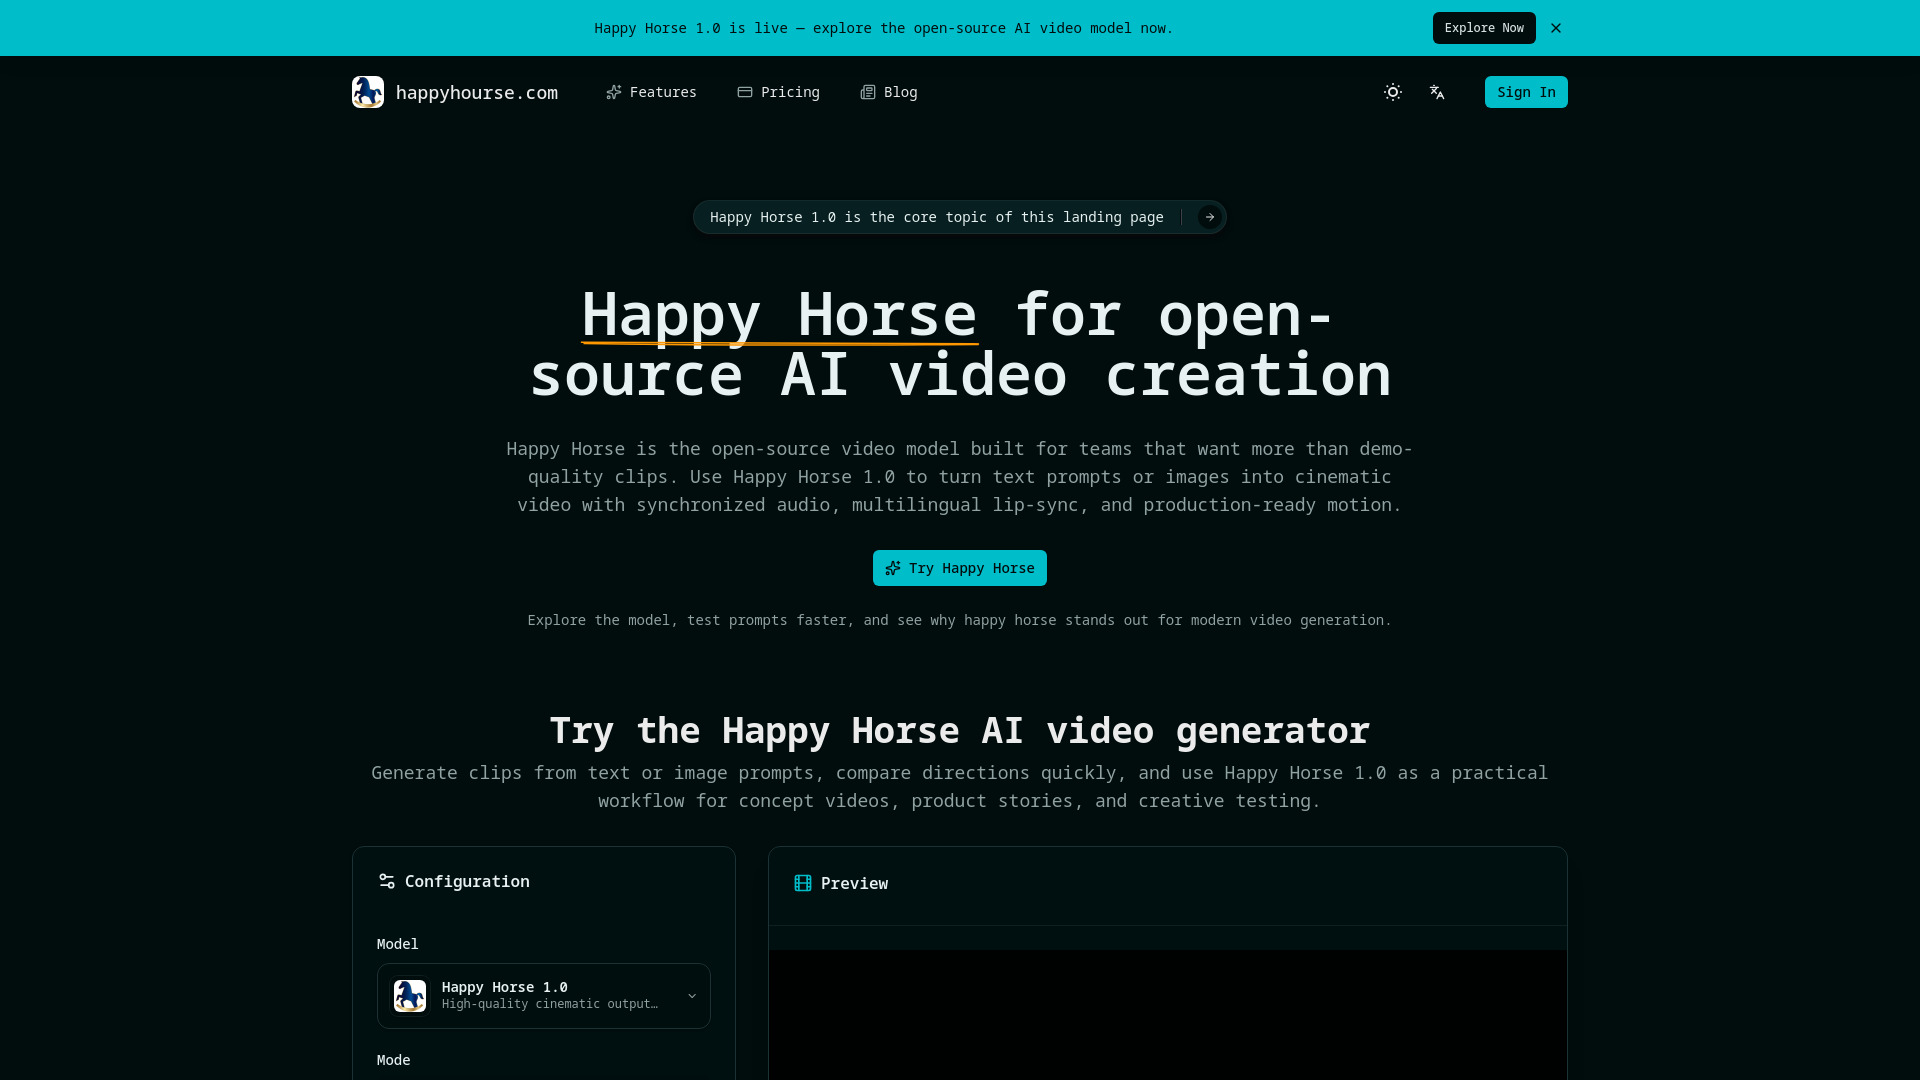Click the happyhourse.com site title link
1920x1080 pixels.
click(477, 92)
